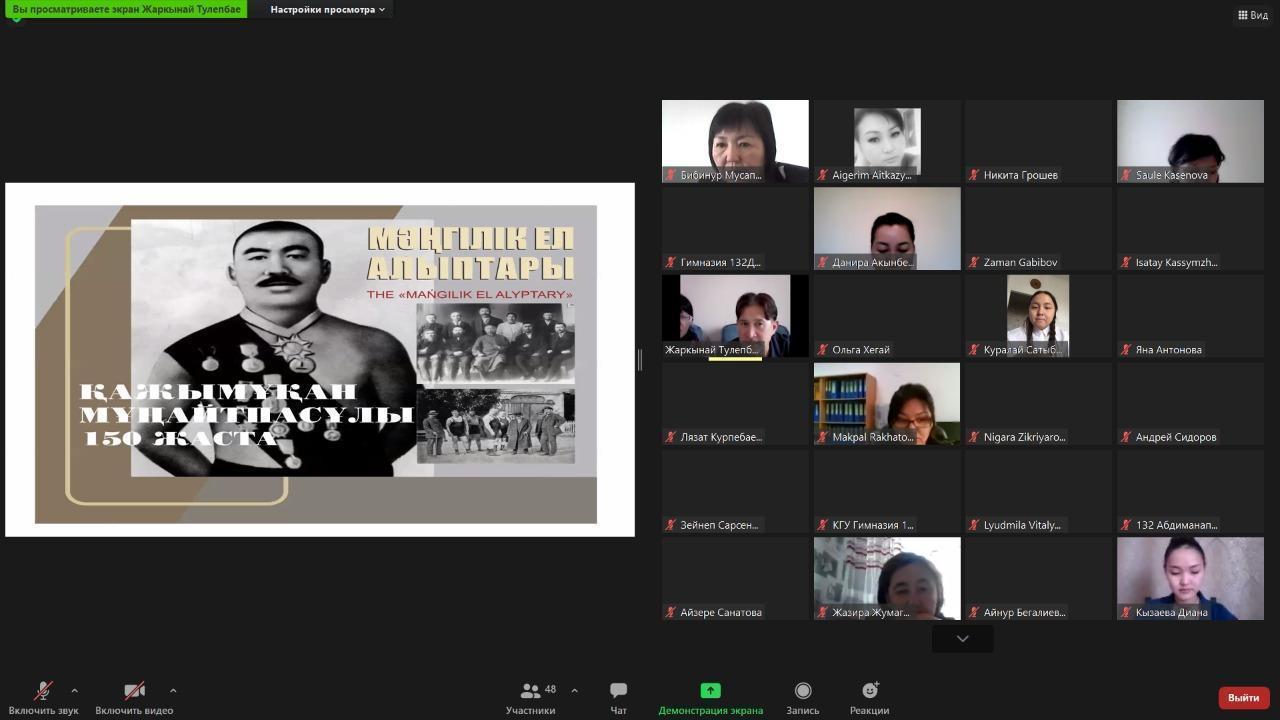The height and width of the screenshot is (720, 1280).
Task: Expand video options arrow beside camera
Action: [x=173, y=690]
